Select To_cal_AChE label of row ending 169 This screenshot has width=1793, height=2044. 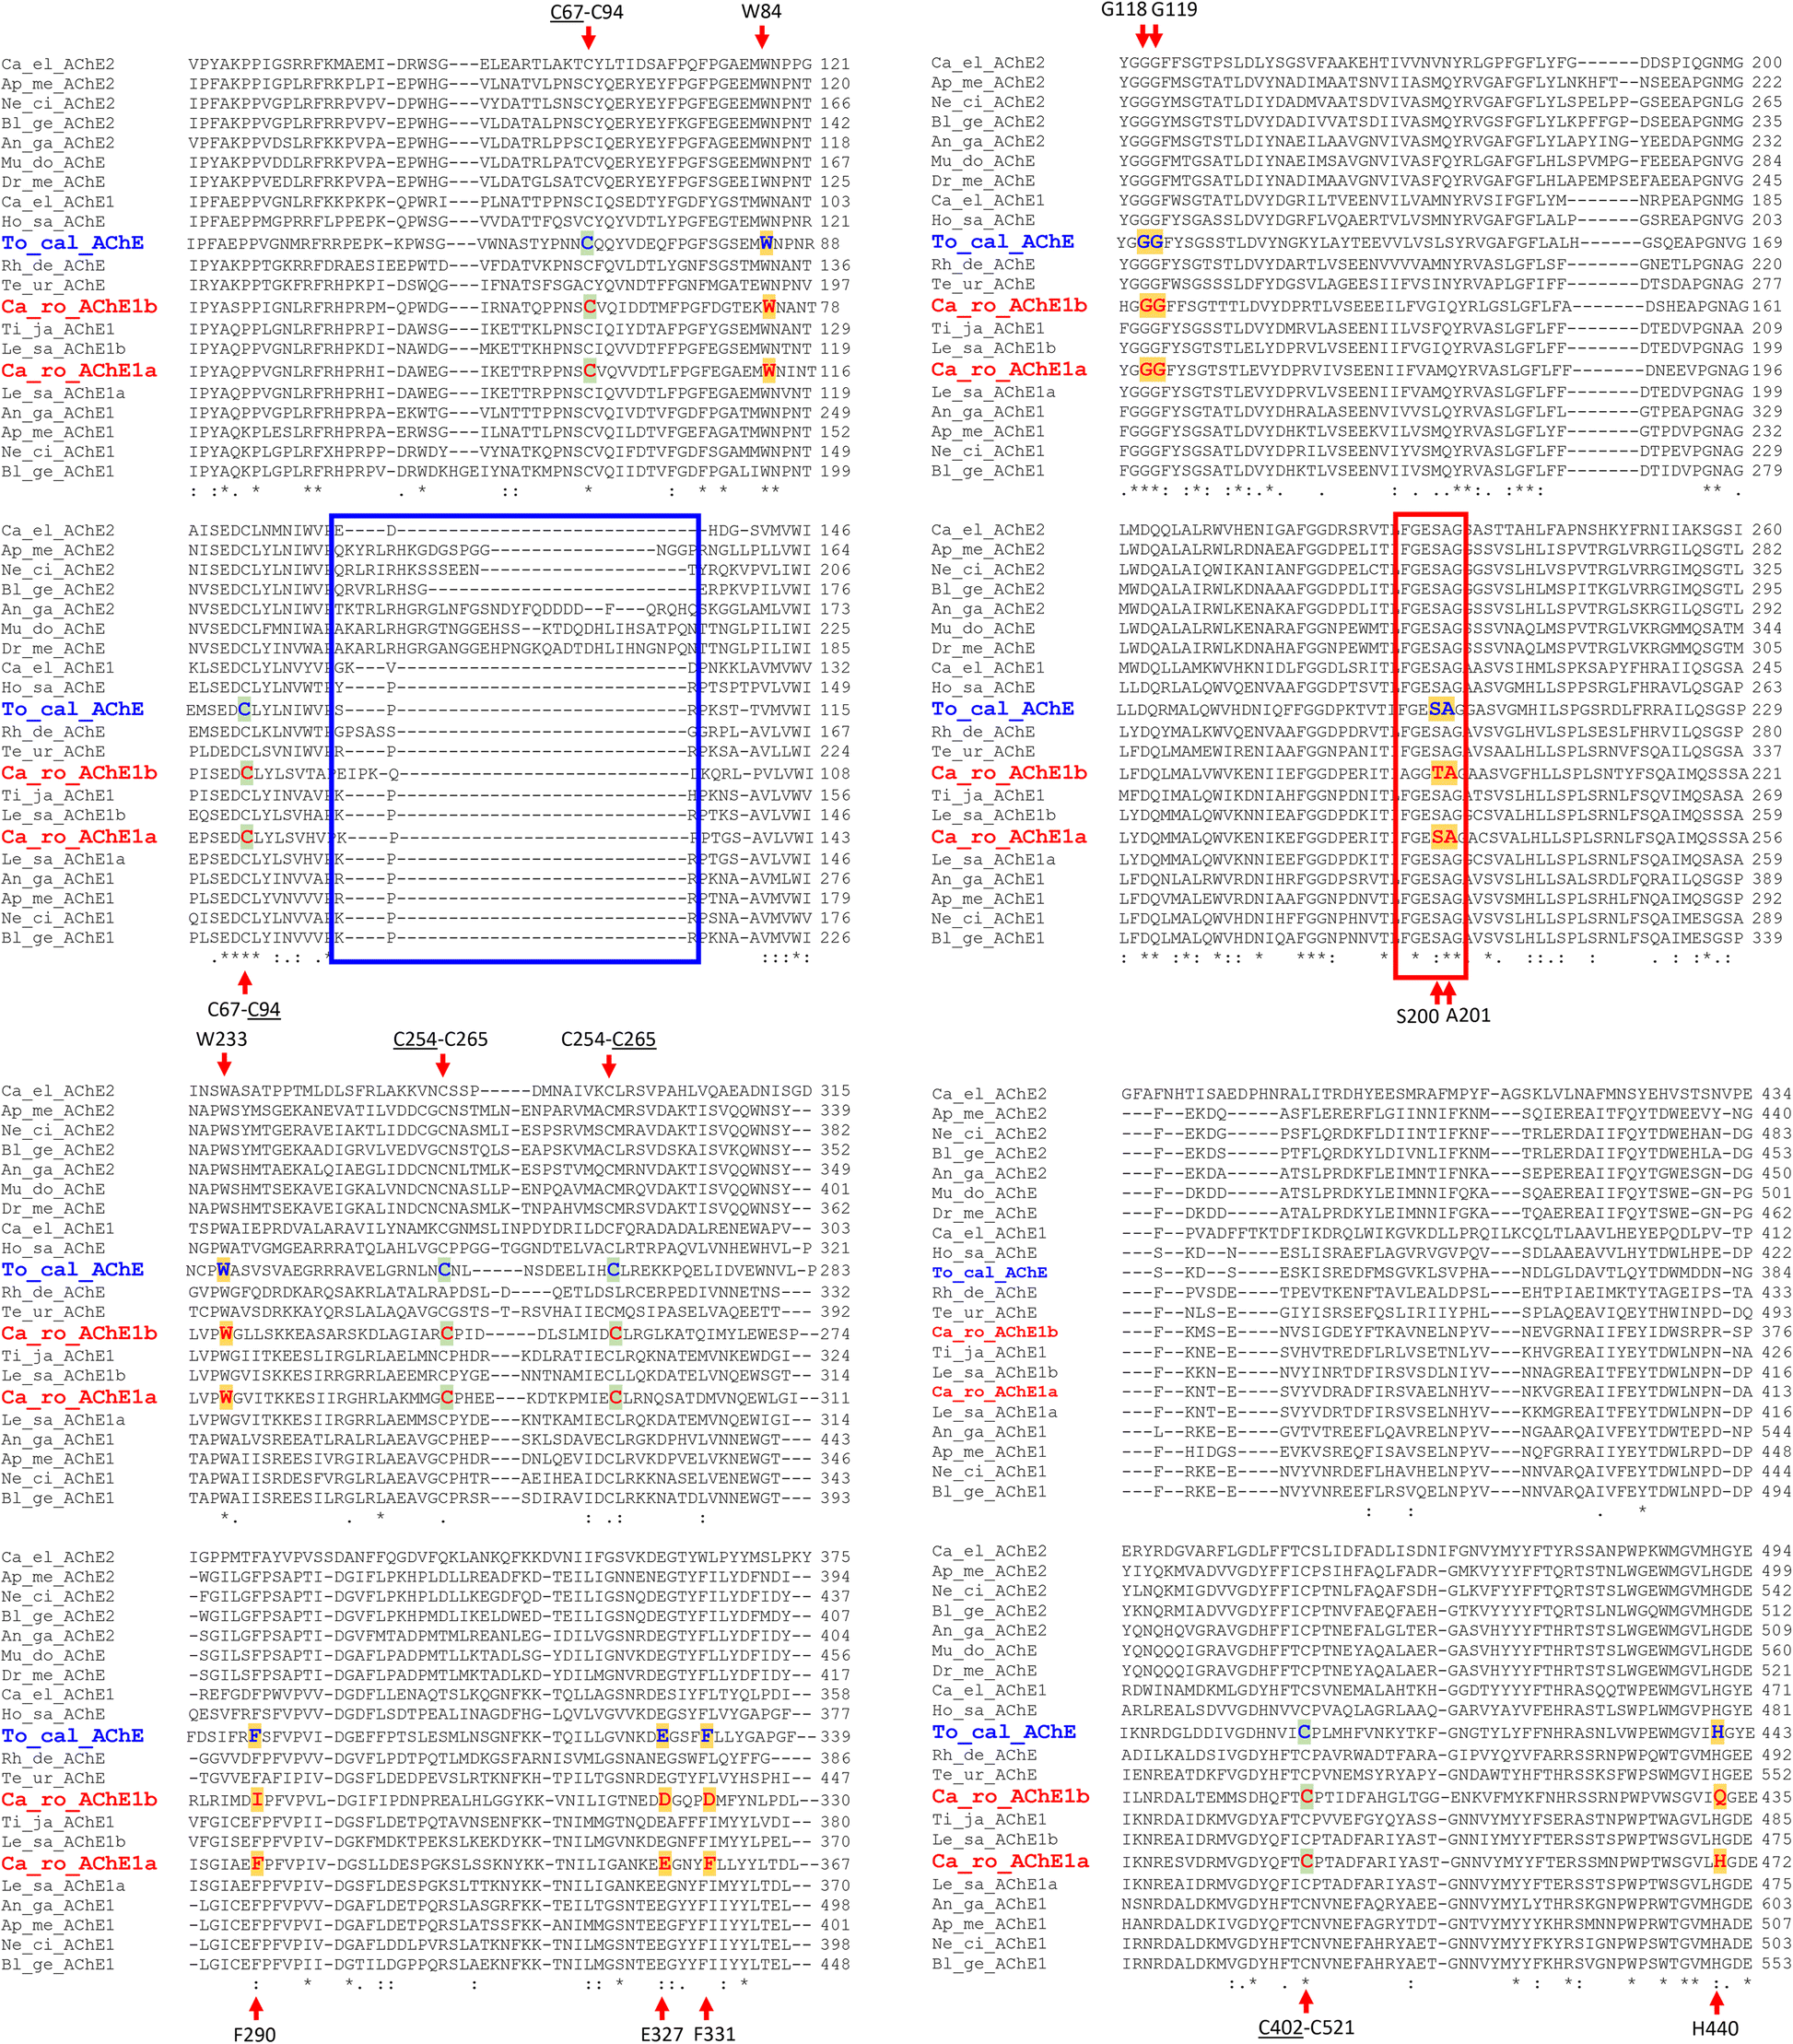coord(1003,242)
